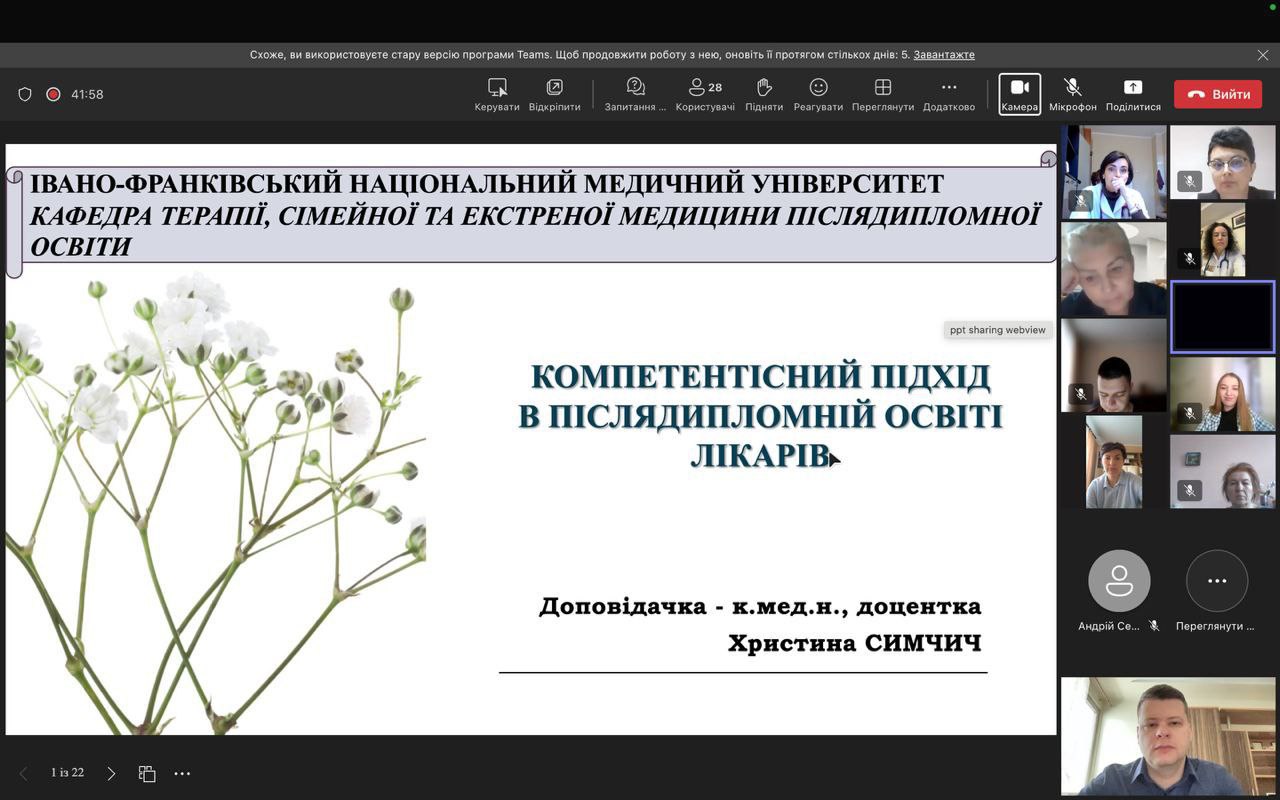Leave the meeting with Вийти button
The width and height of the screenshot is (1280, 800).
1218,94
